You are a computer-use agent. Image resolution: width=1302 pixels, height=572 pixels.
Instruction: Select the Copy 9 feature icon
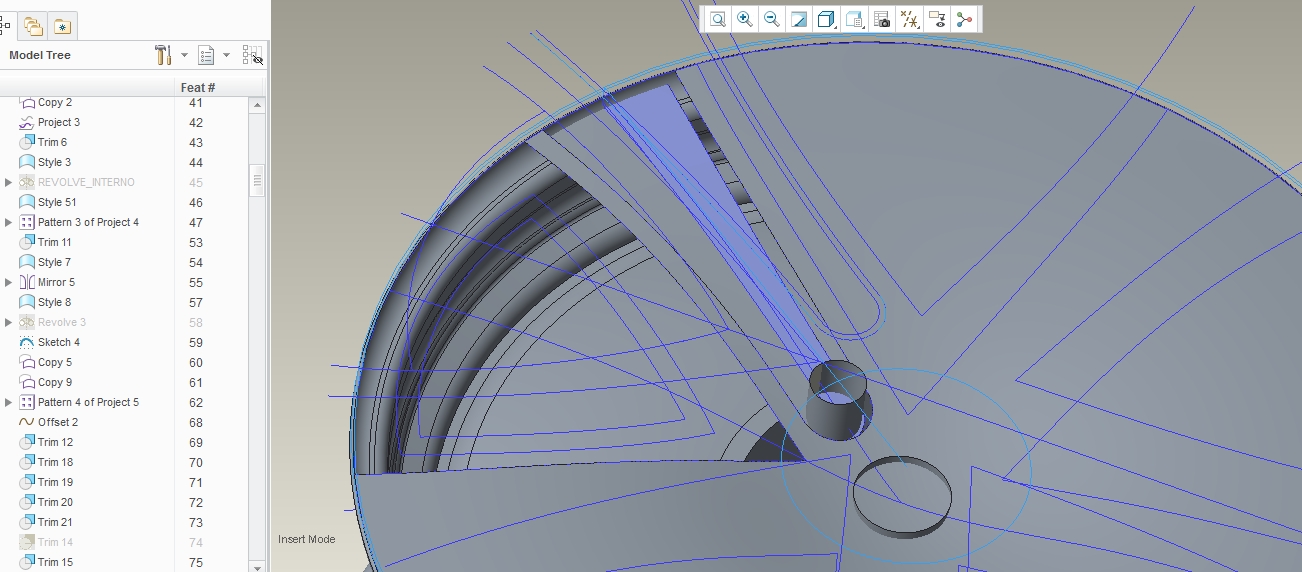(27, 382)
